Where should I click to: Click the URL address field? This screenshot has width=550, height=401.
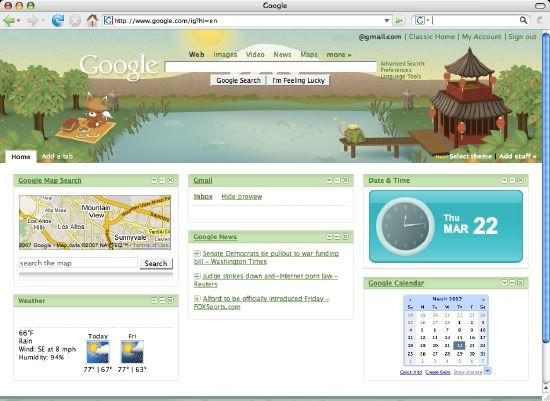(246, 21)
